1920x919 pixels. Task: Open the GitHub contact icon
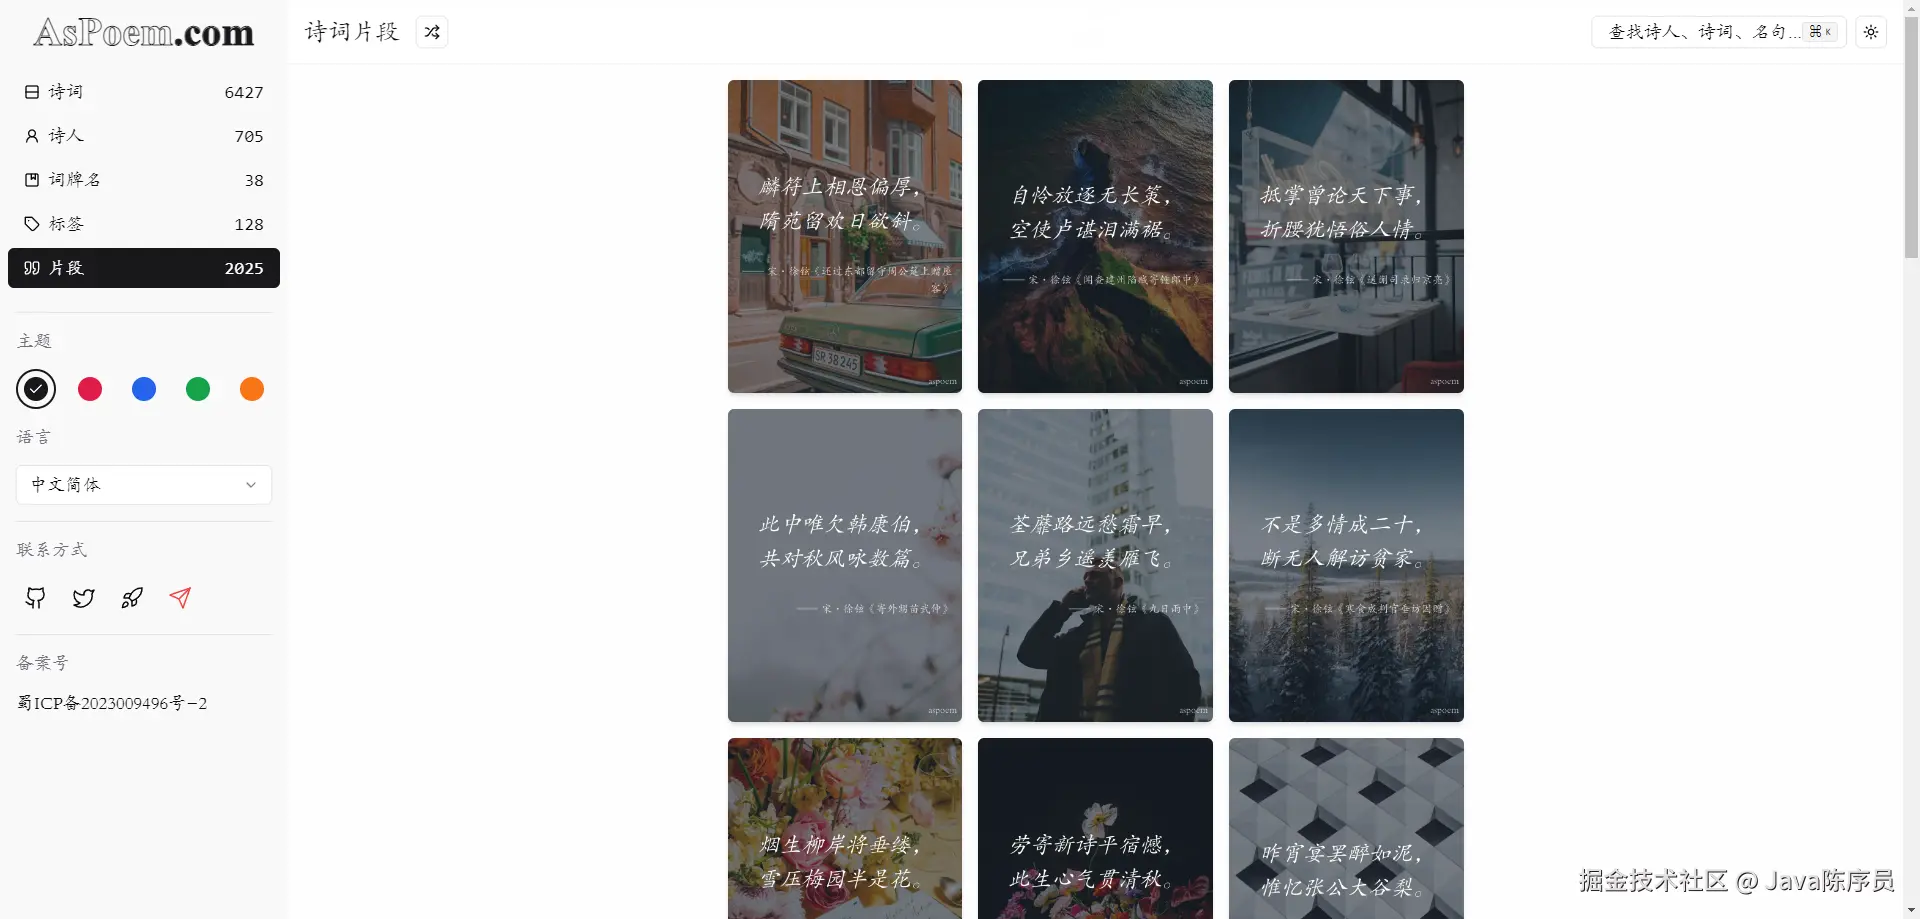tap(36, 598)
